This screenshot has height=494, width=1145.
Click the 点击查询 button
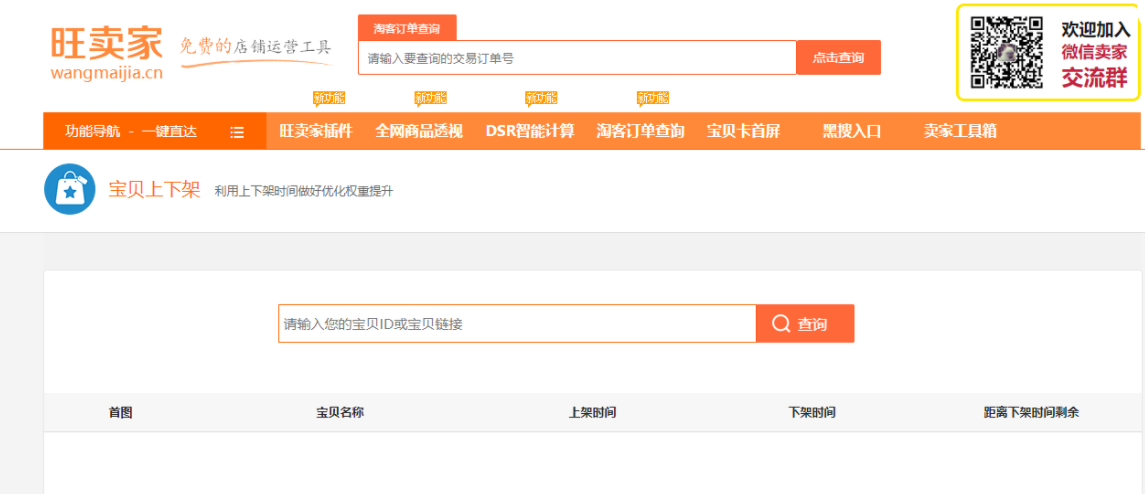[x=838, y=58]
